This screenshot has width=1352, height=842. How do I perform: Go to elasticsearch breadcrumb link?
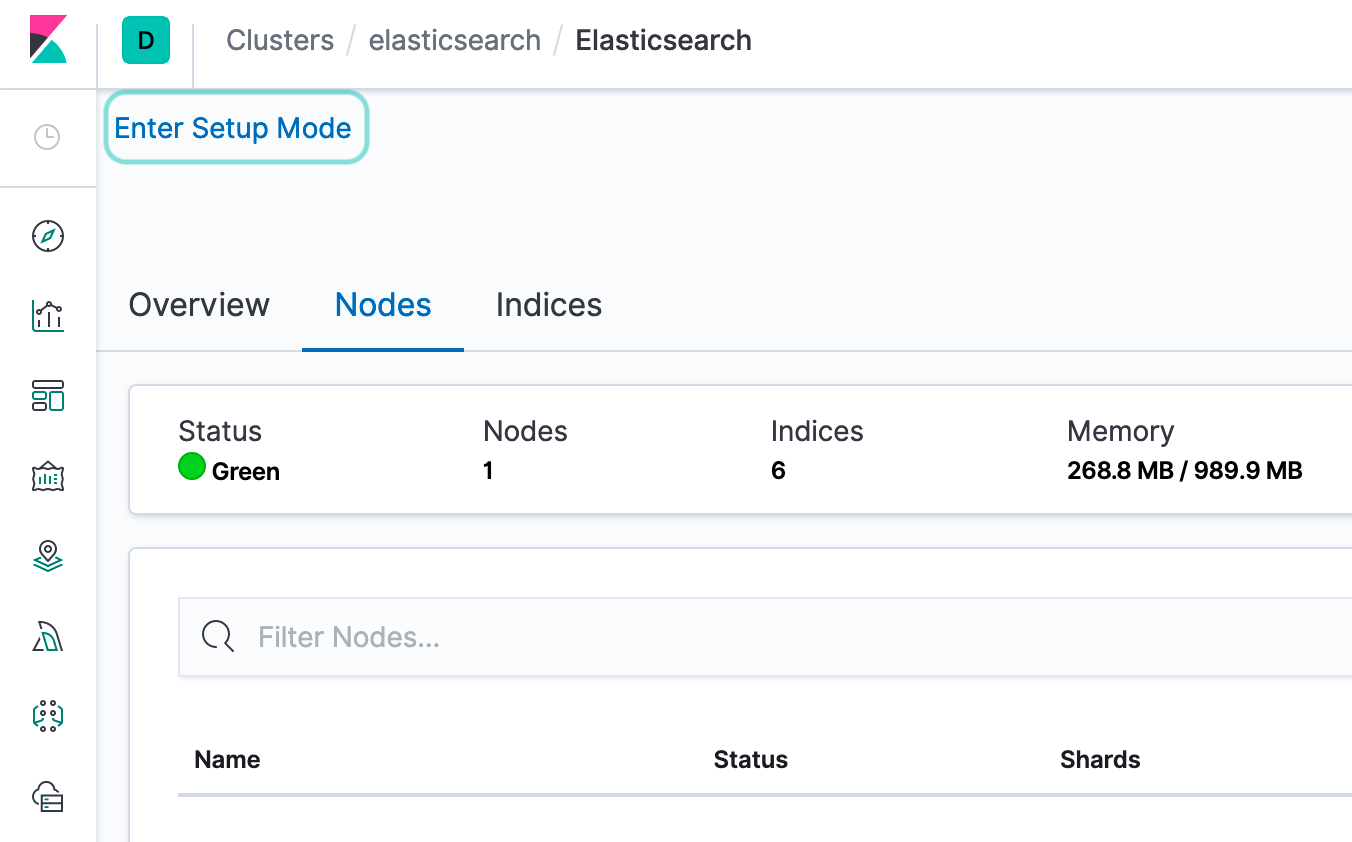[x=455, y=40]
